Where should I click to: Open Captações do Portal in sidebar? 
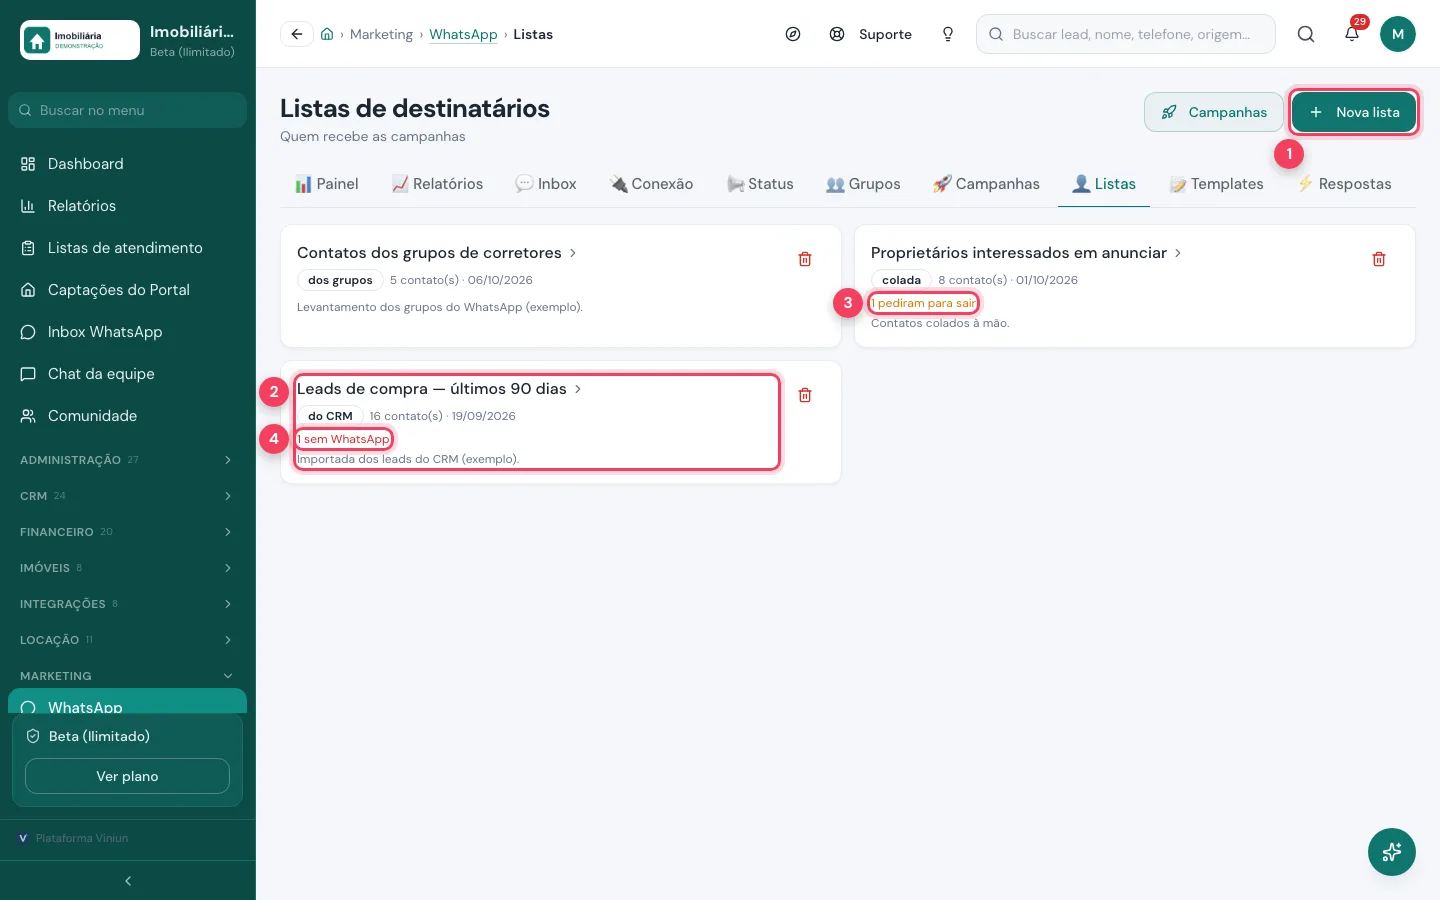pyautogui.click(x=127, y=290)
